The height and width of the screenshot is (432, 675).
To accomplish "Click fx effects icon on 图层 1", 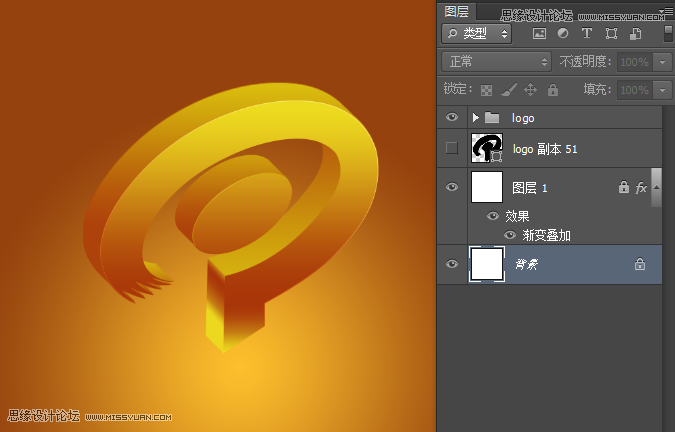I will click(x=641, y=188).
